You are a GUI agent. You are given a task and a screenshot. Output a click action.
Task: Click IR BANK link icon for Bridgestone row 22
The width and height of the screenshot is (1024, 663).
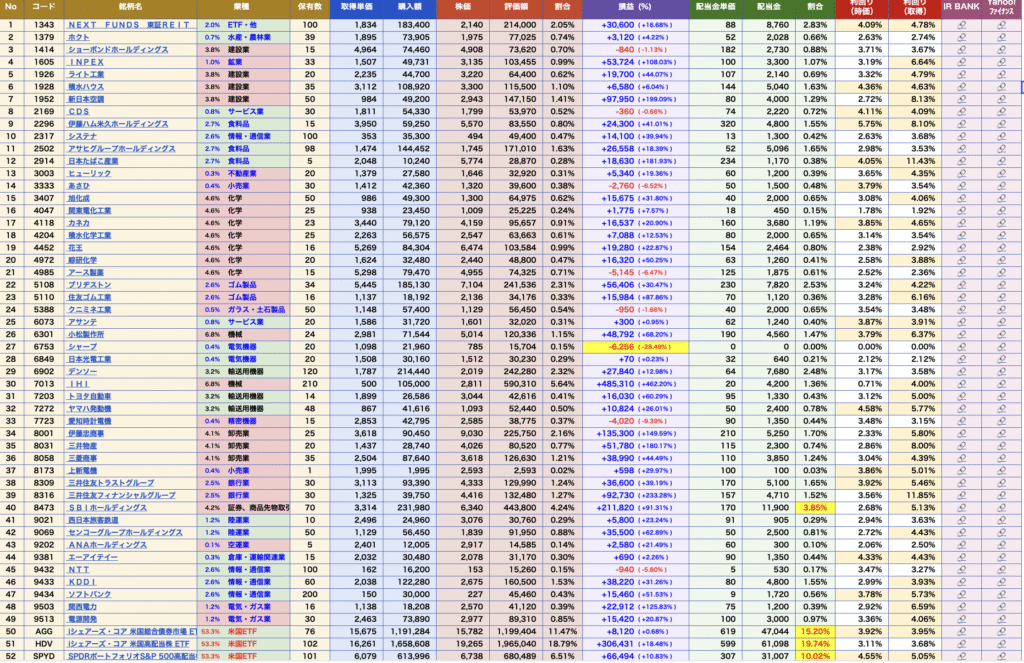(961, 285)
